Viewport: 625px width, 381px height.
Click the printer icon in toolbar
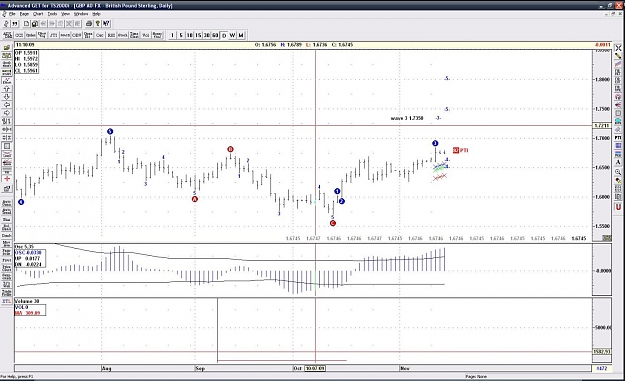click(89, 24)
